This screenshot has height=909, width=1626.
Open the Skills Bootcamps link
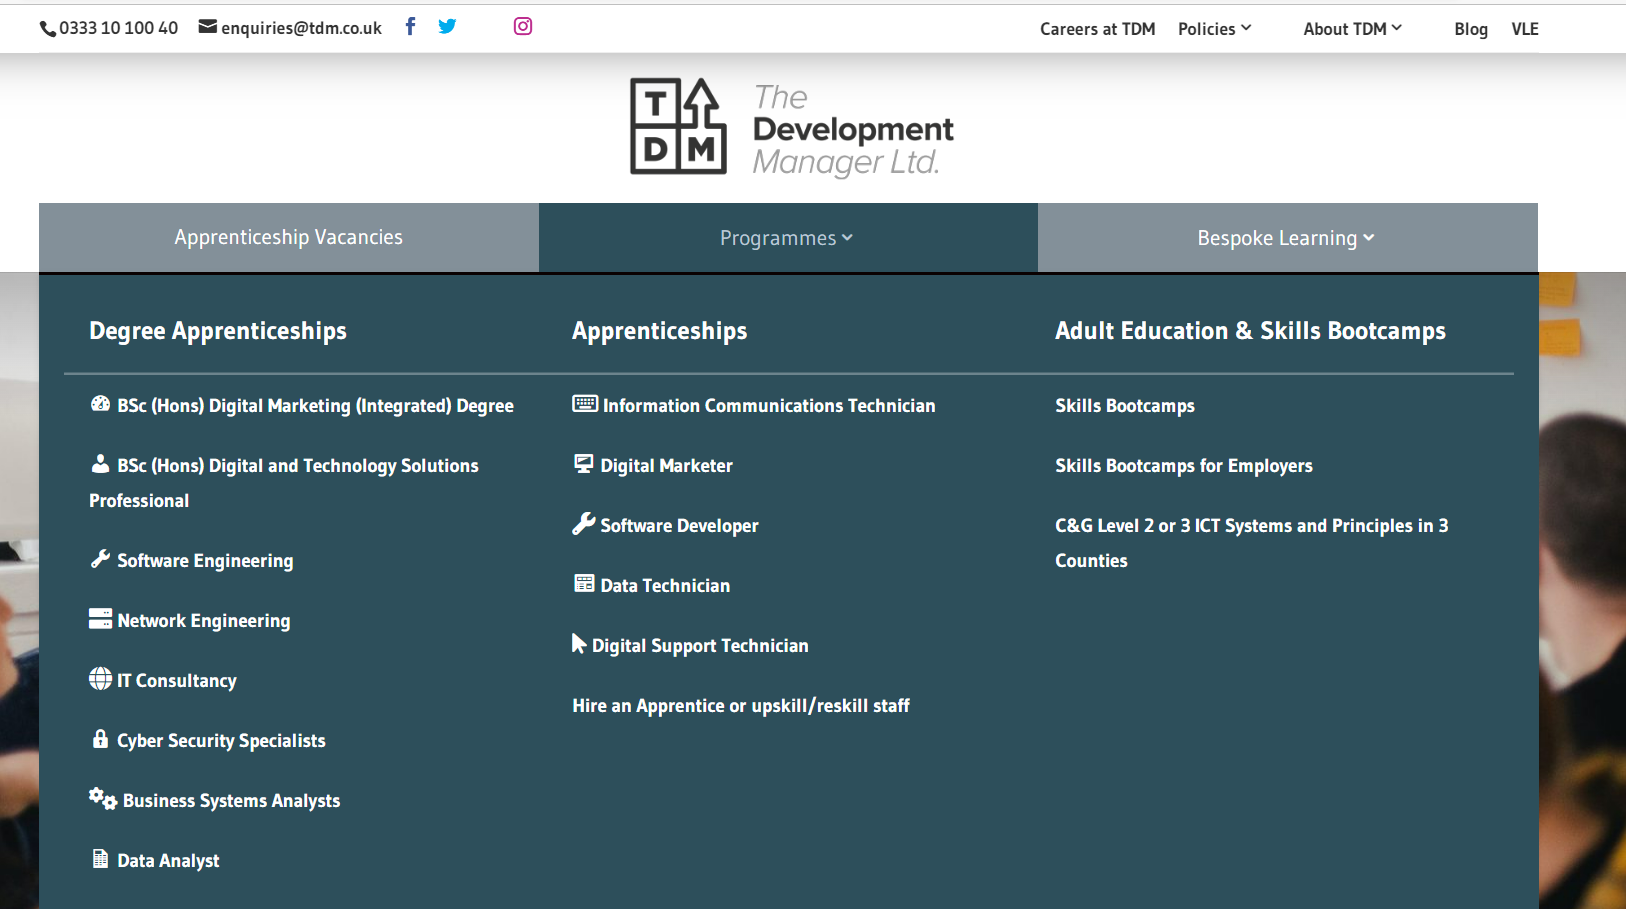(x=1125, y=405)
